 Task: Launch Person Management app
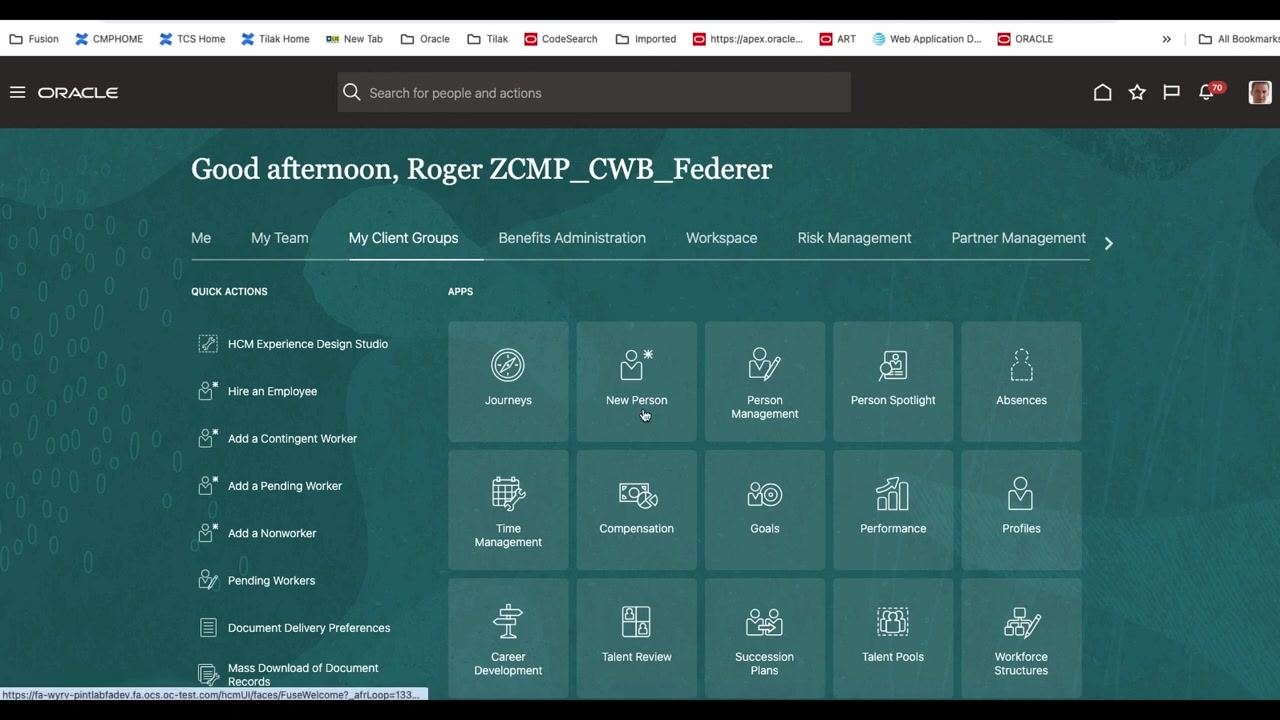click(765, 381)
